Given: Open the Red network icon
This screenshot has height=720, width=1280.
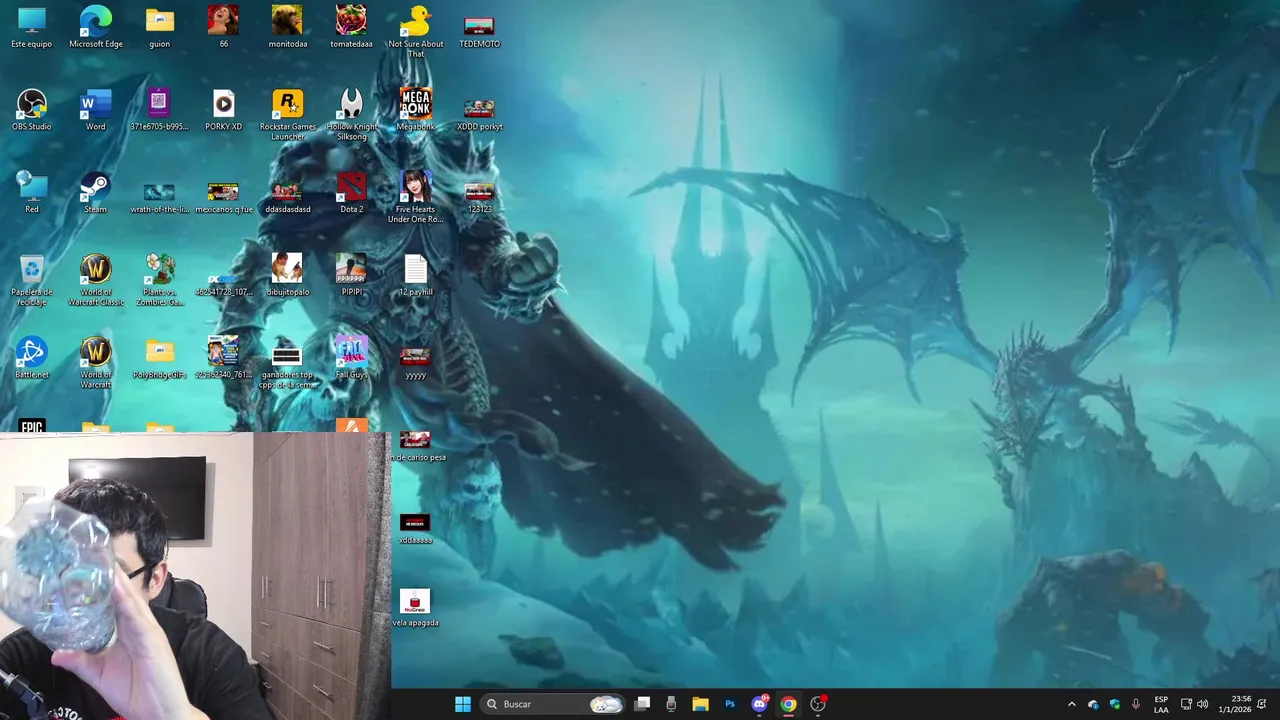Looking at the screenshot, I should [32, 193].
